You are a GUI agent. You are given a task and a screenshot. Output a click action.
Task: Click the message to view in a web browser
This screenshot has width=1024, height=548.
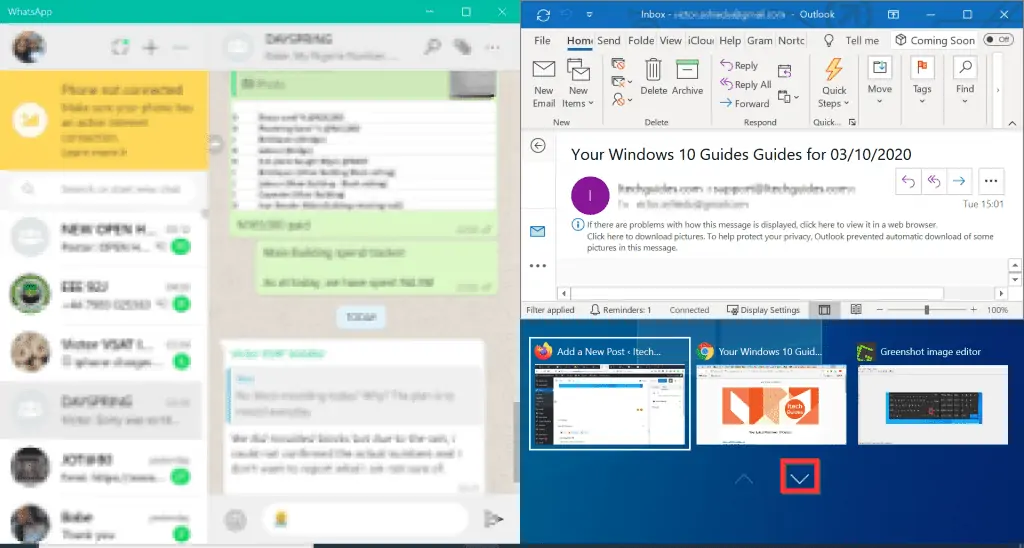[x=762, y=224]
